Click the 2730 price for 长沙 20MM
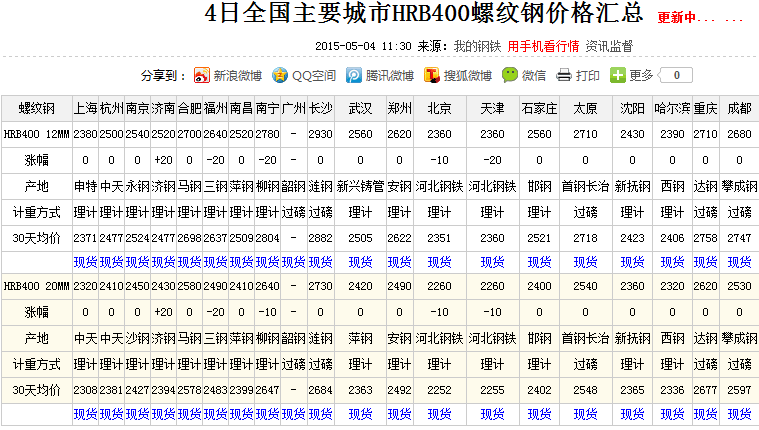The height and width of the screenshot is (430, 759). (320, 286)
